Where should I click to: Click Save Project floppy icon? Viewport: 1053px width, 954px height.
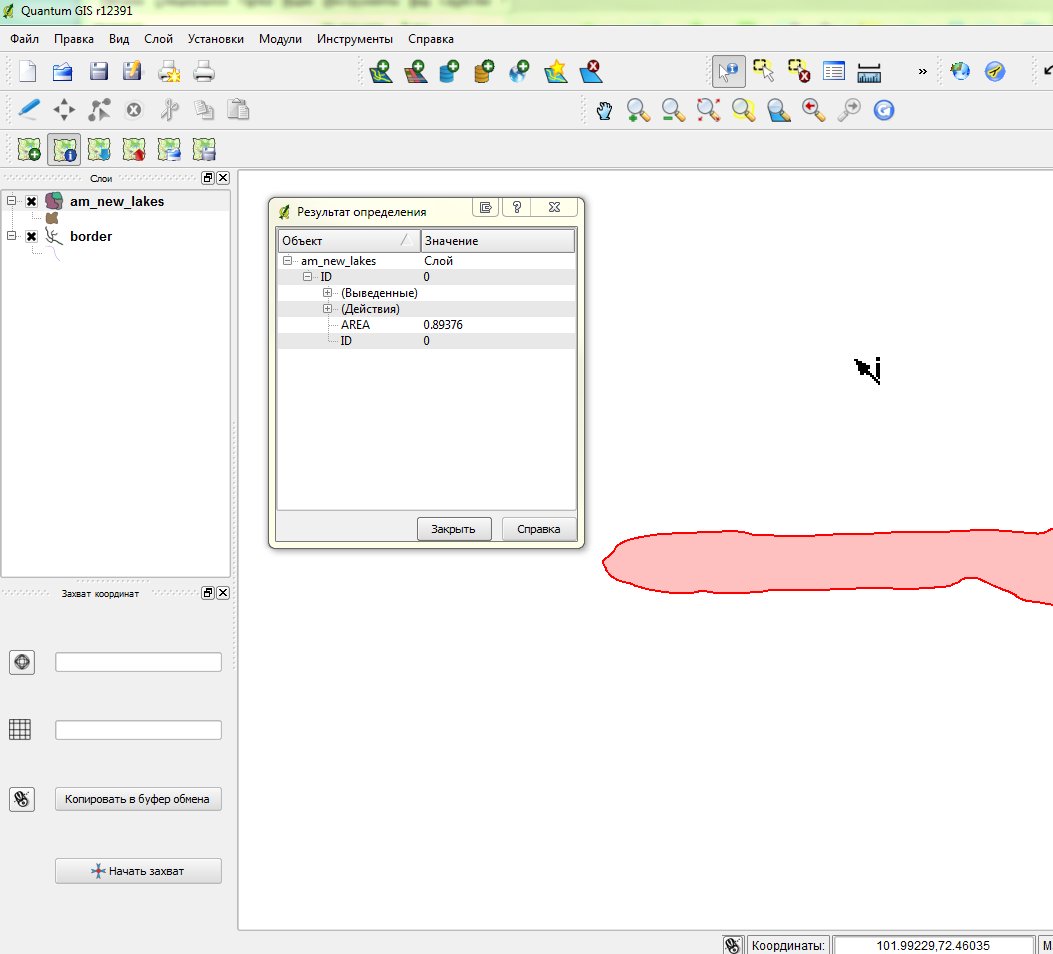(x=98, y=71)
